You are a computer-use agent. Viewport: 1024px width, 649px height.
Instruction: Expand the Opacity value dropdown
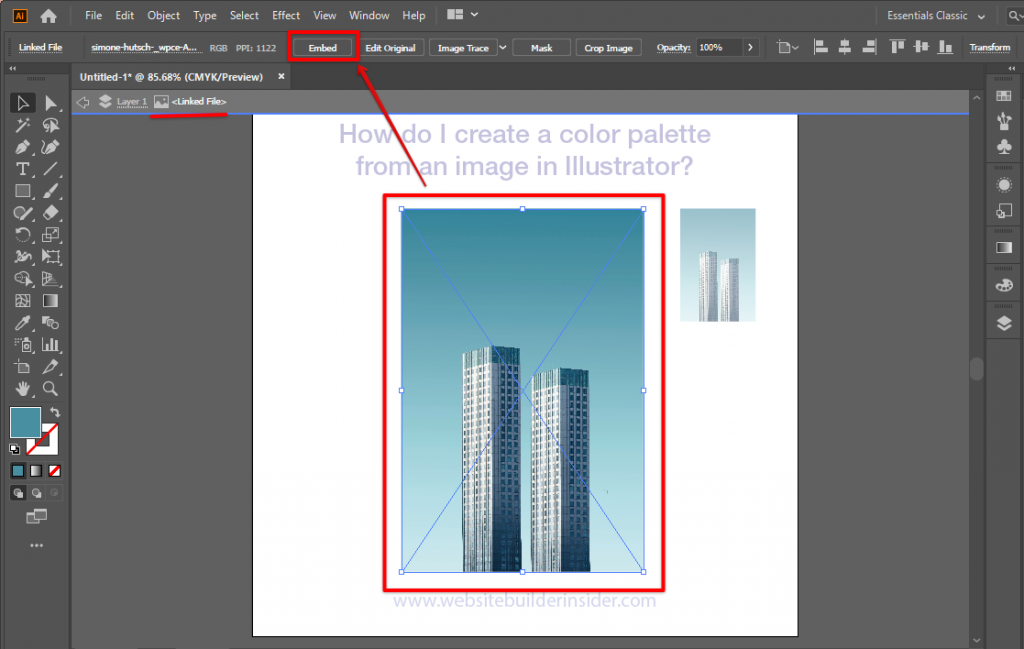coord(750,46)
